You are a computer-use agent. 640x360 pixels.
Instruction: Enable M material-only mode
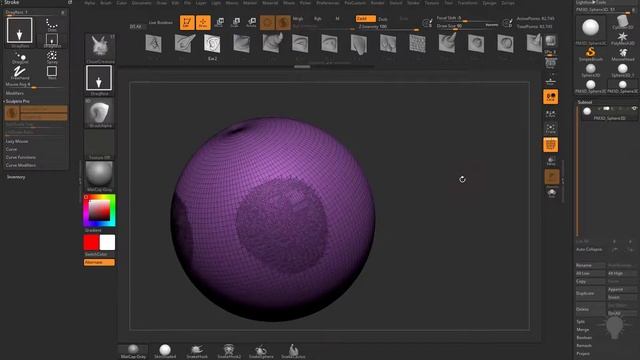337,19
